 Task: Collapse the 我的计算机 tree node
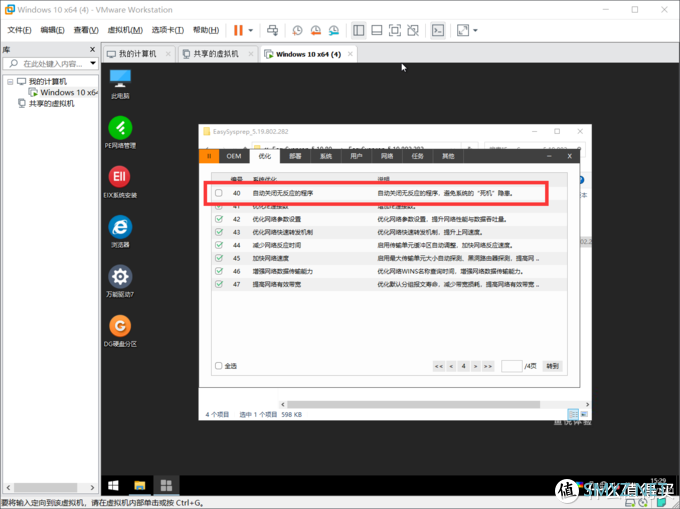pos(10,82)
